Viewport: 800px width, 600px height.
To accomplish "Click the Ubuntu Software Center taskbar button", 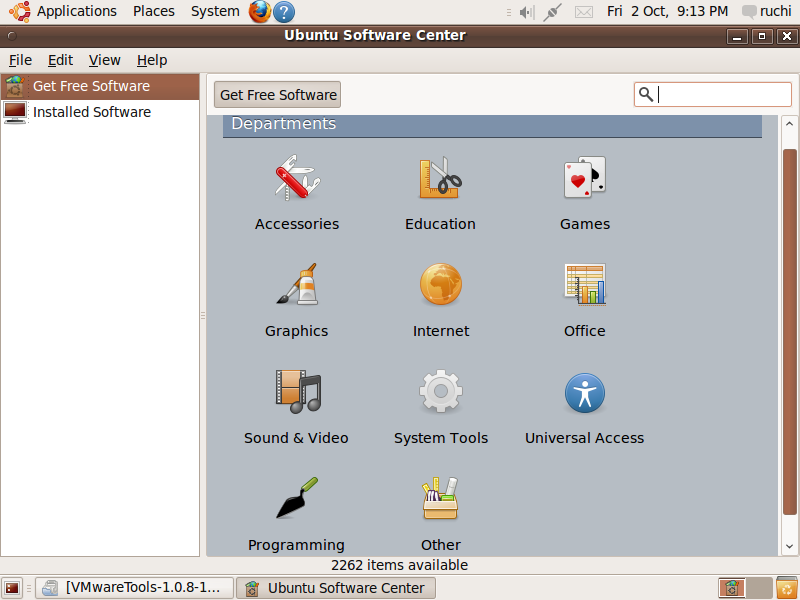I will [x=336, y=588].
